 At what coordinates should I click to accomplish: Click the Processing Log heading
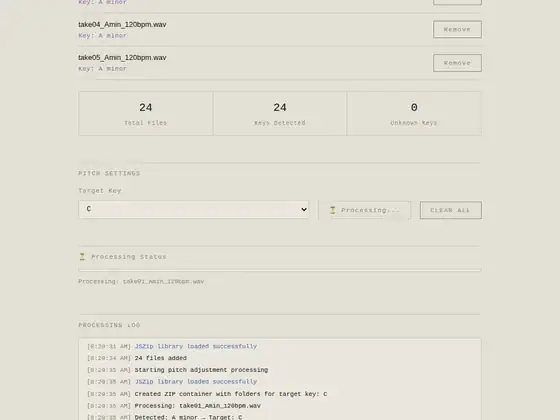(x=109, y=325)
